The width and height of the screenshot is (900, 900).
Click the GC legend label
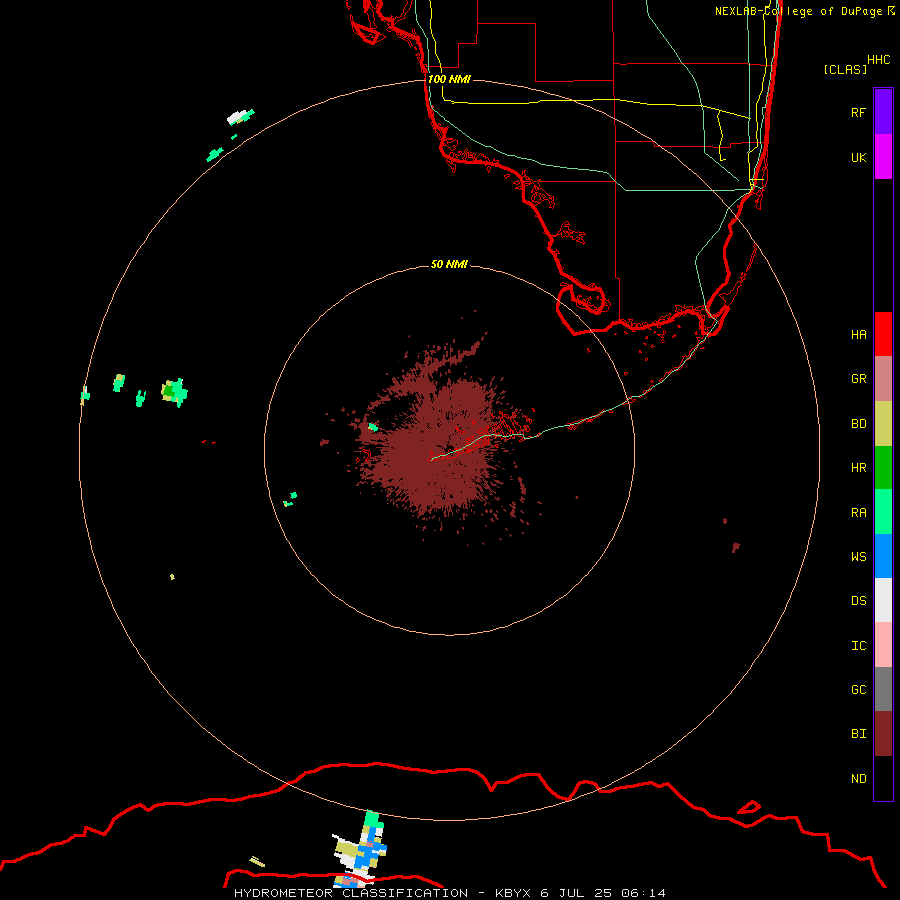(858, 690)
